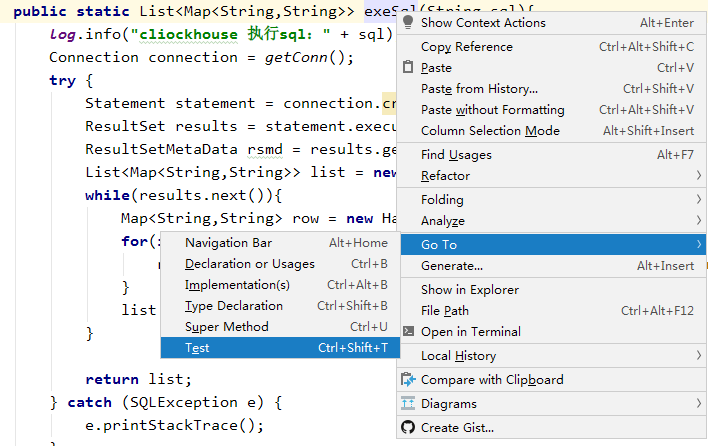Click the 'return list;' code line
This screenshot has width=708, height=446.
pyautogui.click(x=138, y=379)
